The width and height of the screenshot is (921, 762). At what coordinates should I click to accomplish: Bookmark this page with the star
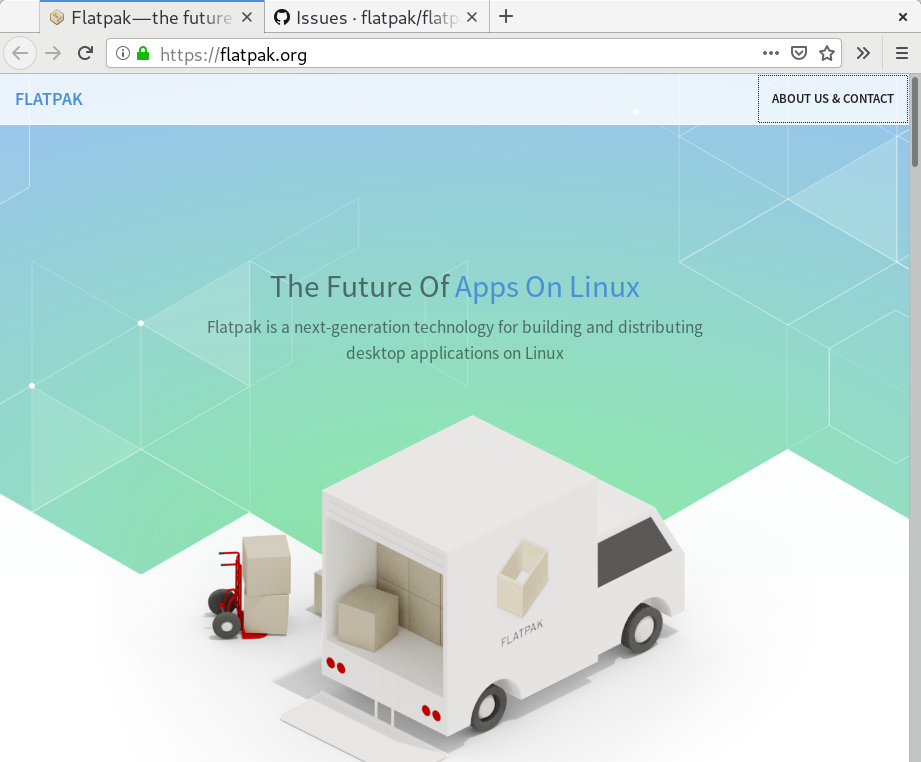click(x=827, y=53)
